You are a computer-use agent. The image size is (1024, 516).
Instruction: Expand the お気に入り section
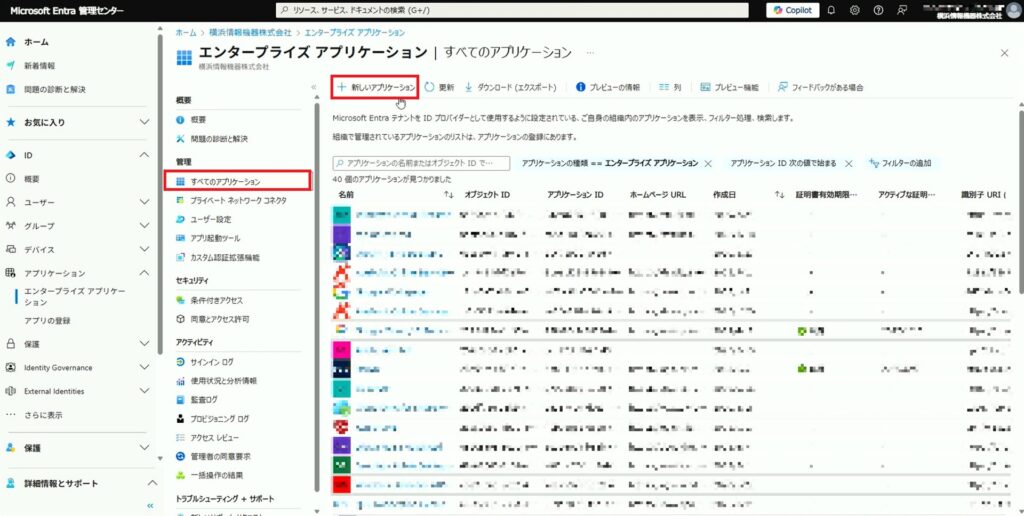click(x=144, y=122)
